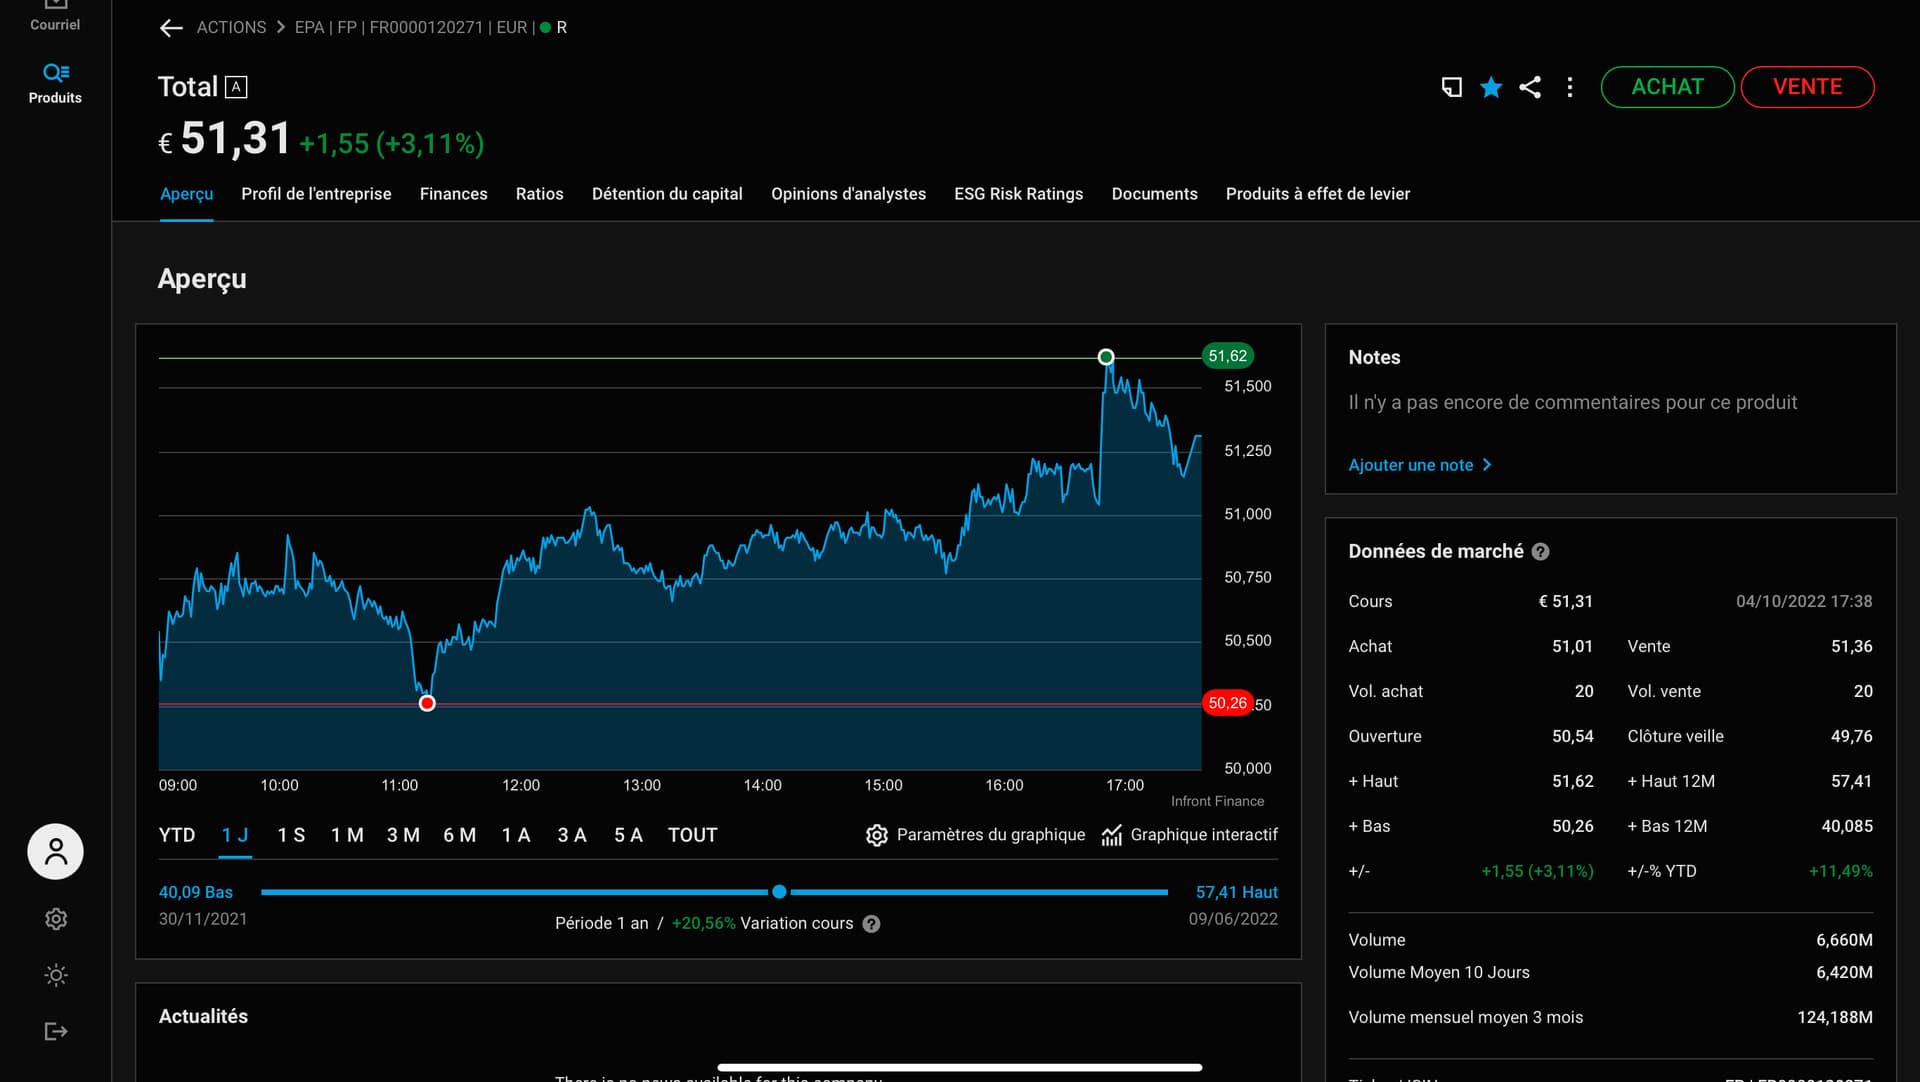The image size is (1920, 1082).
Task: Select the 1 J chart period
Action: (235, 835)
